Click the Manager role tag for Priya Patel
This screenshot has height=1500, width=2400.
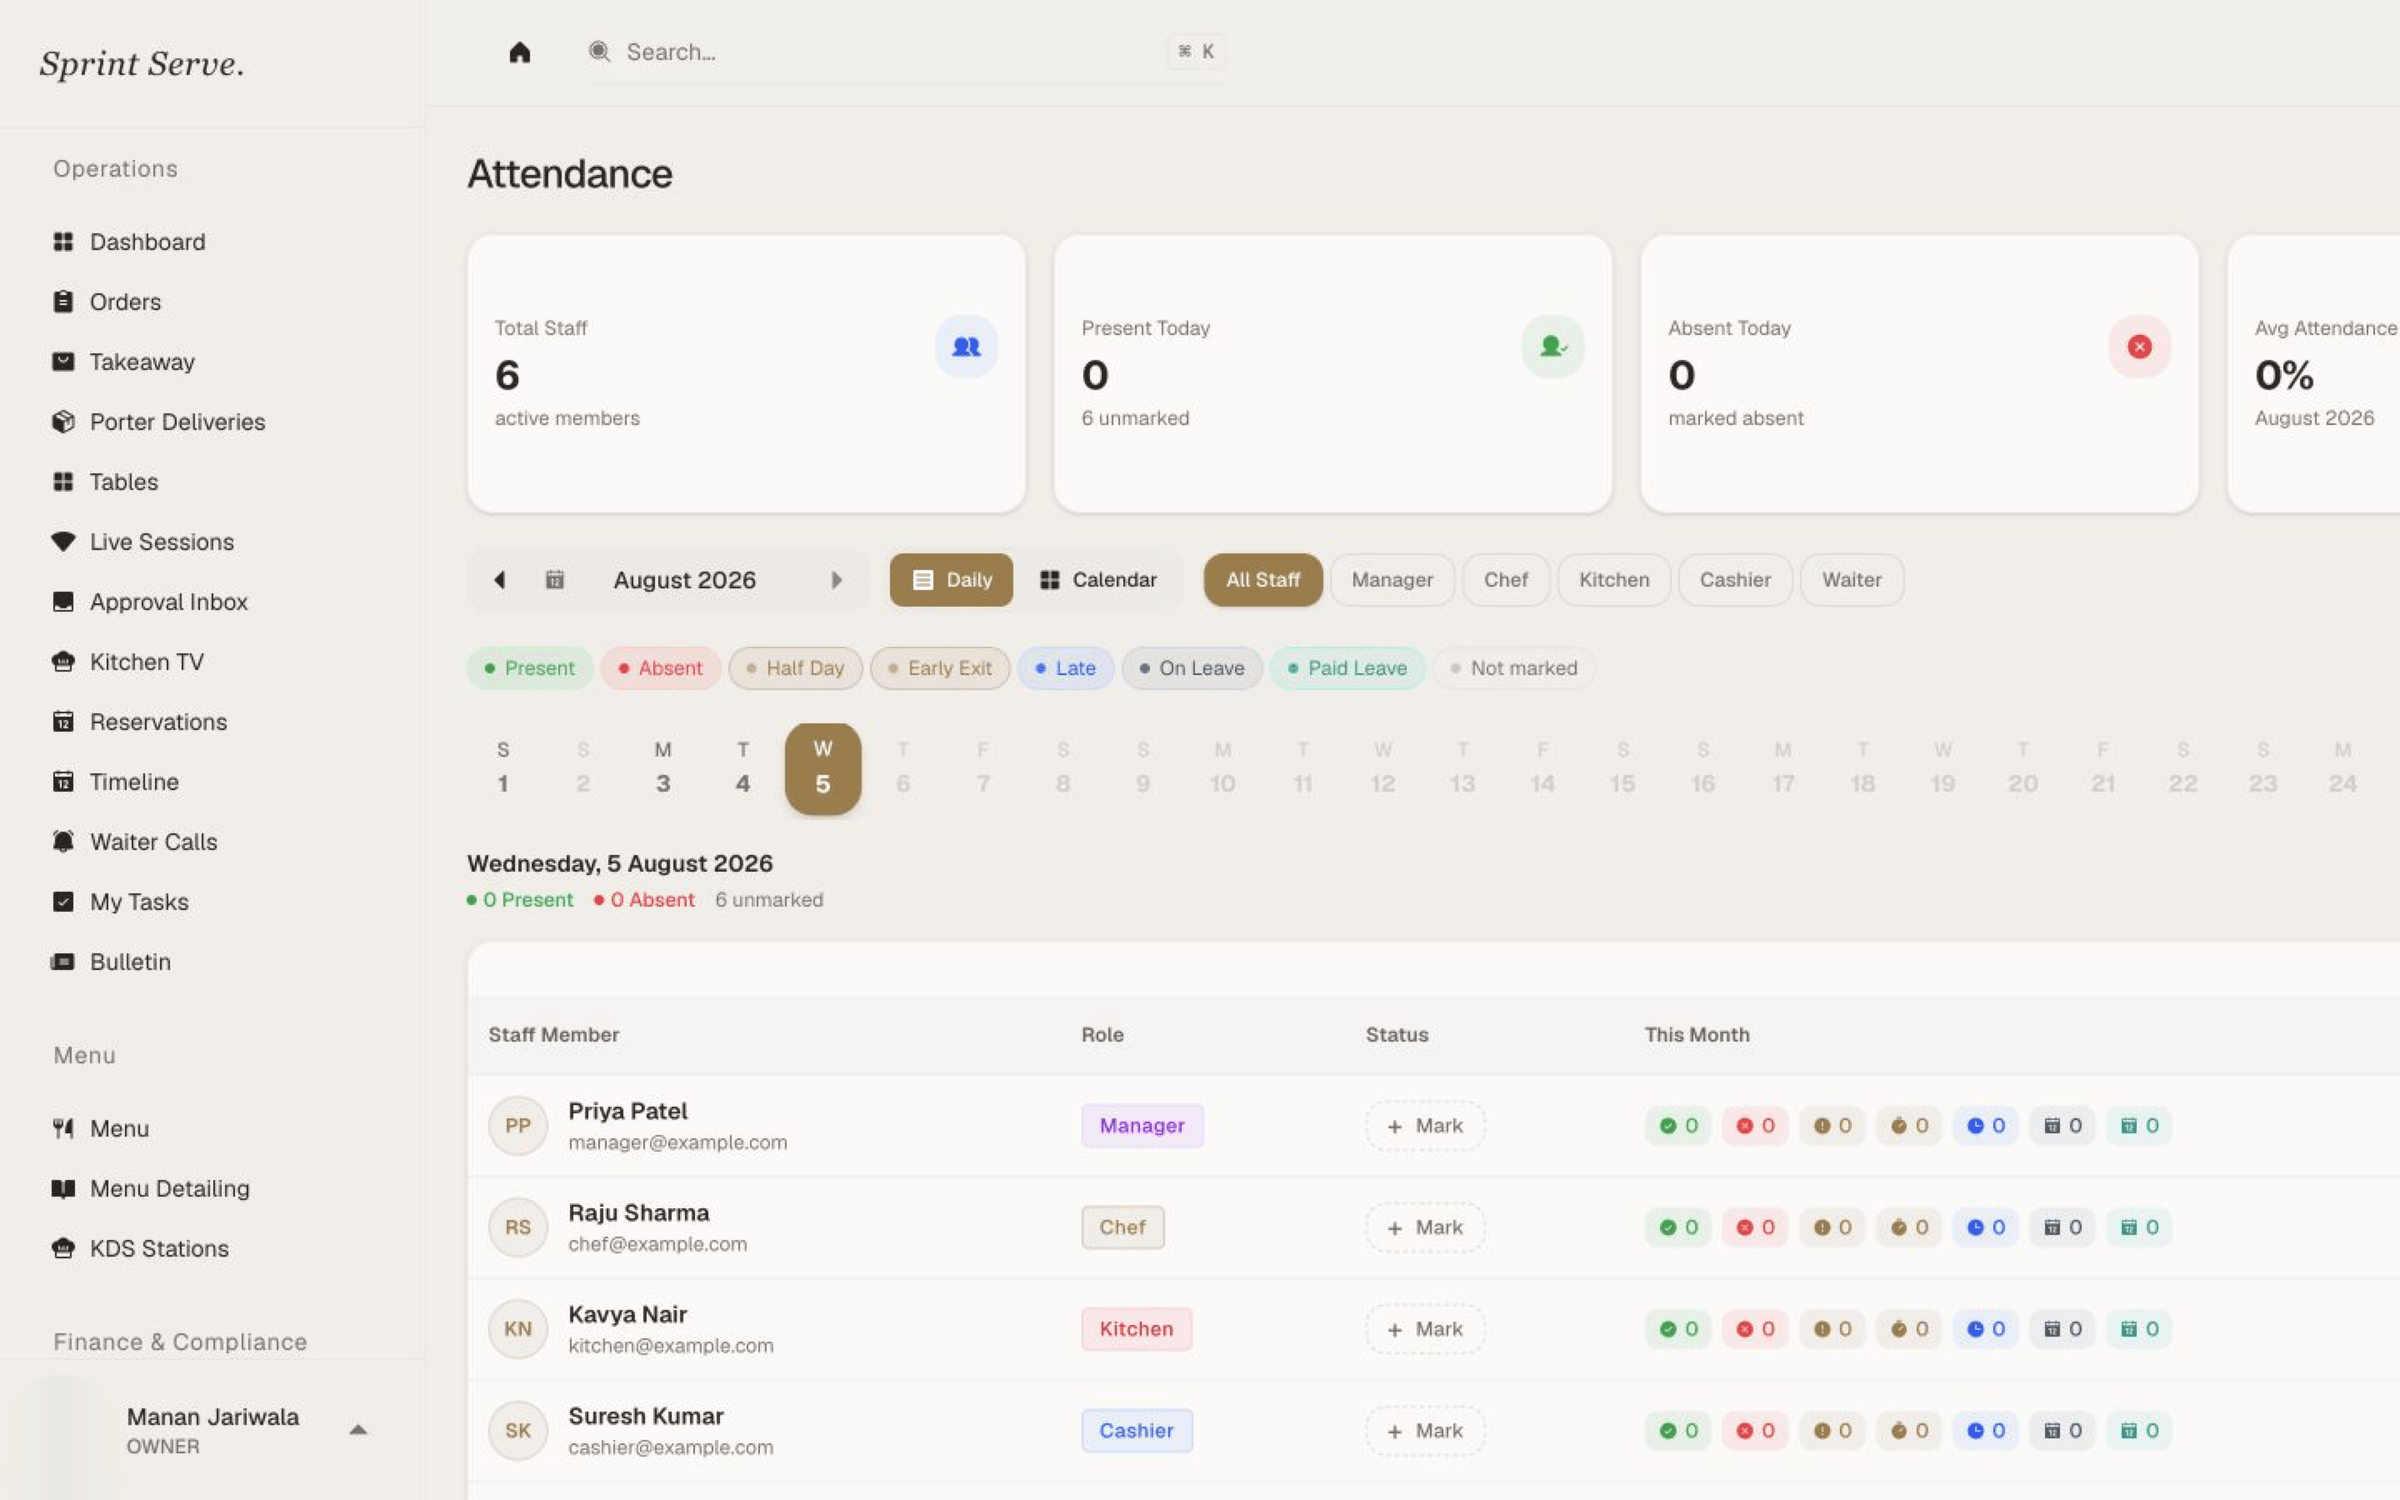[x=1142, y=1126]
